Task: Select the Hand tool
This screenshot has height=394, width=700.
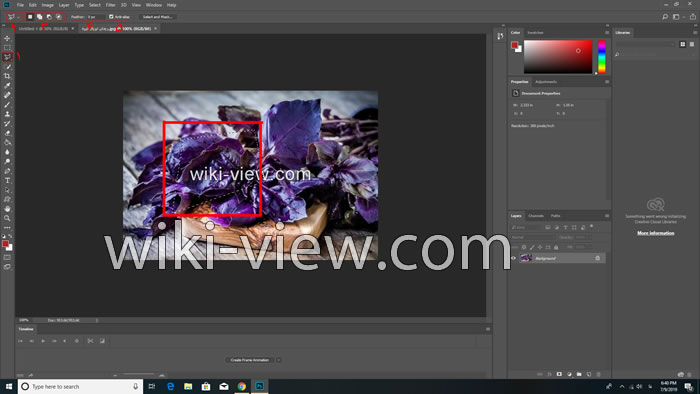Action: [7, 209]
